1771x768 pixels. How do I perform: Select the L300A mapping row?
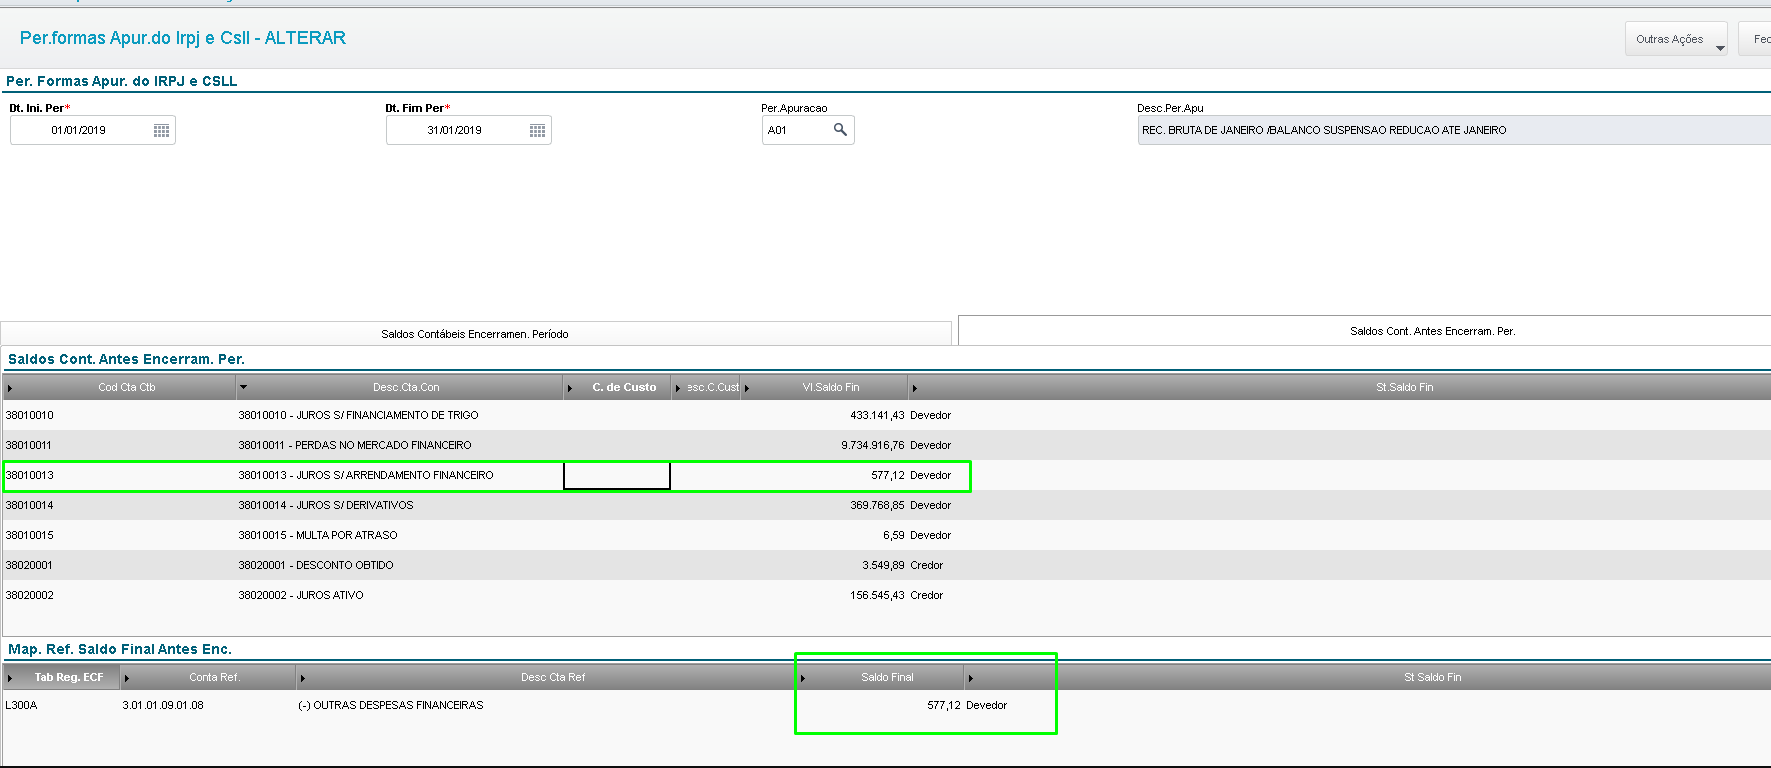click(x=887, y=705)
